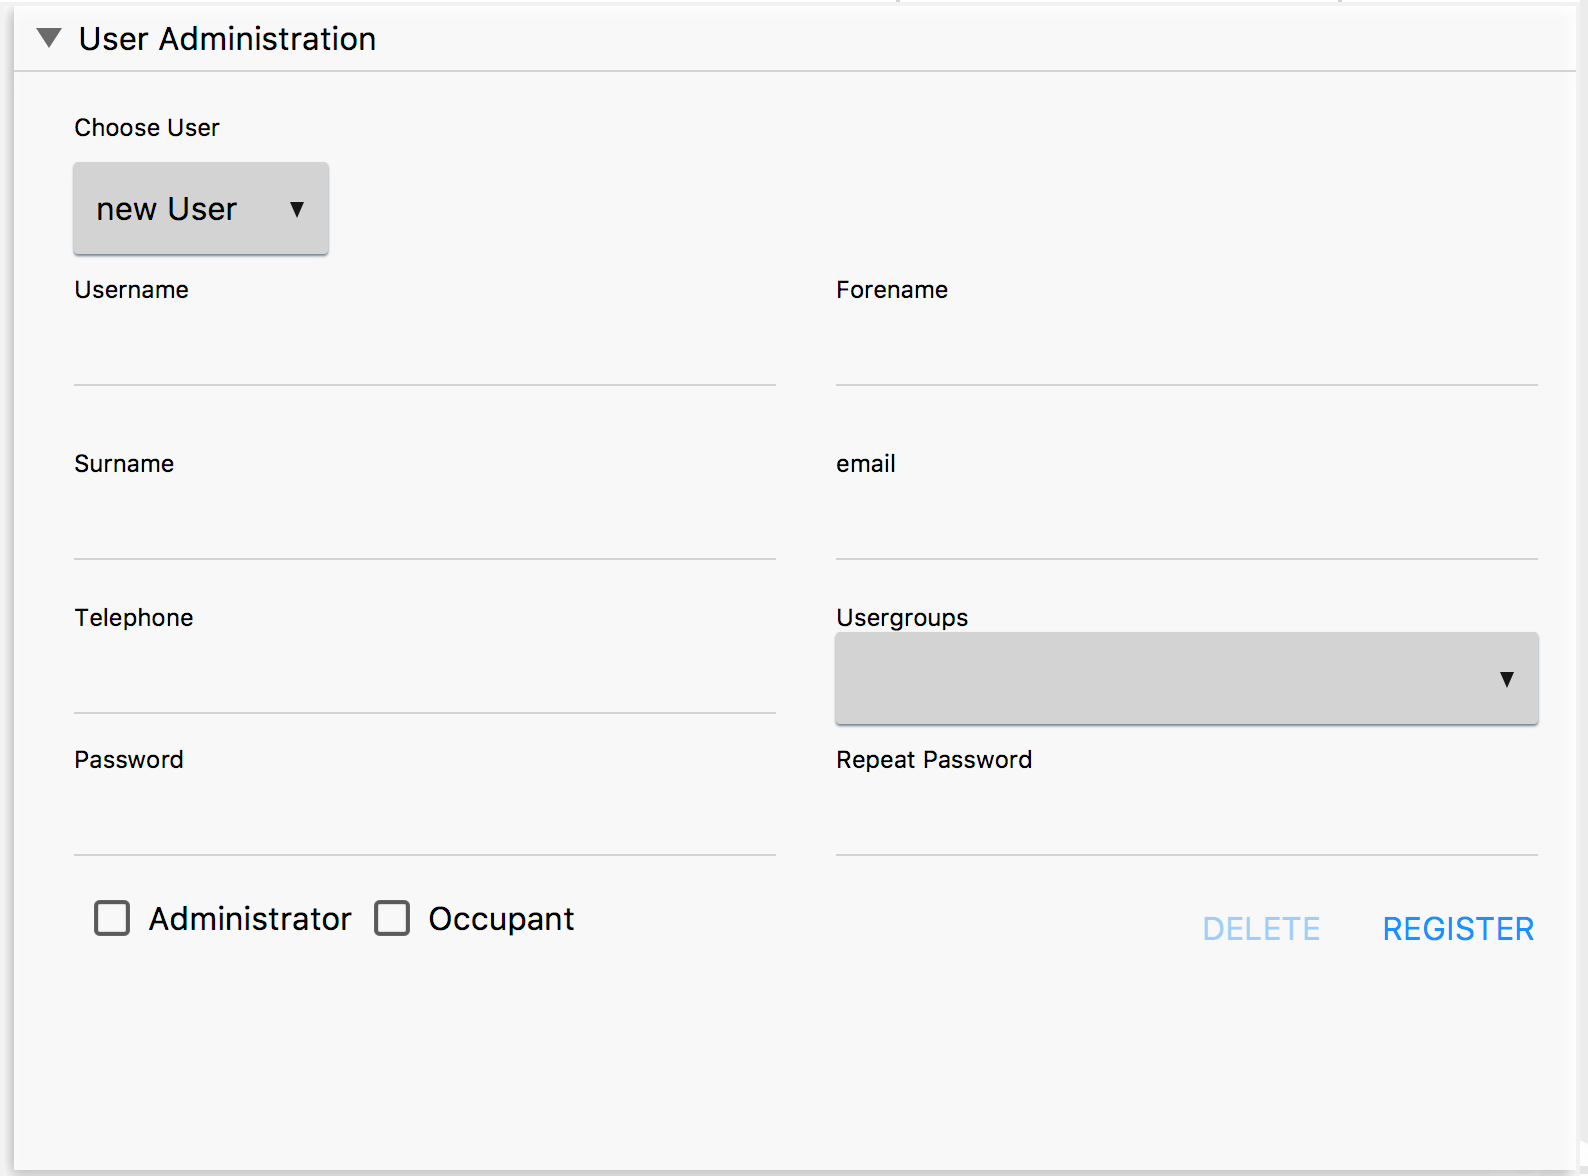
Task: Enable the Occupant checkbox
Action: coord(392,918)
